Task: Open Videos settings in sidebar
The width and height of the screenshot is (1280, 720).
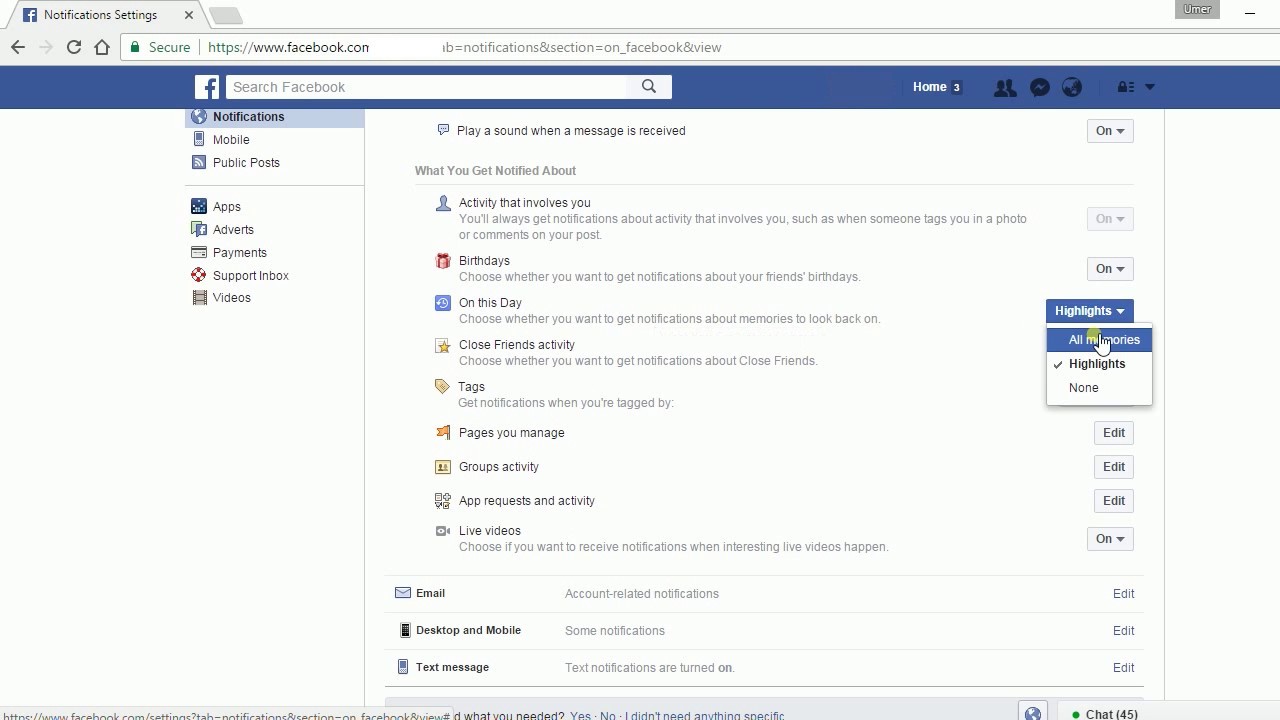Action: 232,298
